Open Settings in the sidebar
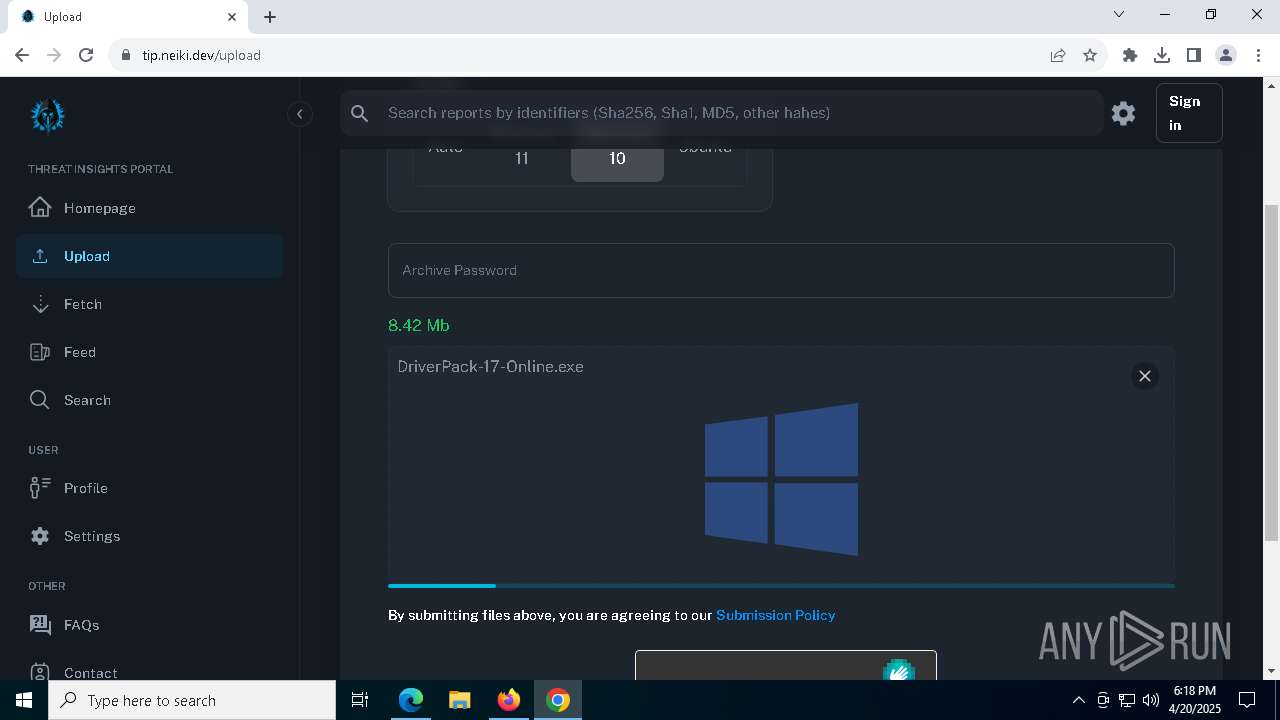The height and width of the screenshot is (720, 1280). point(150,536)
